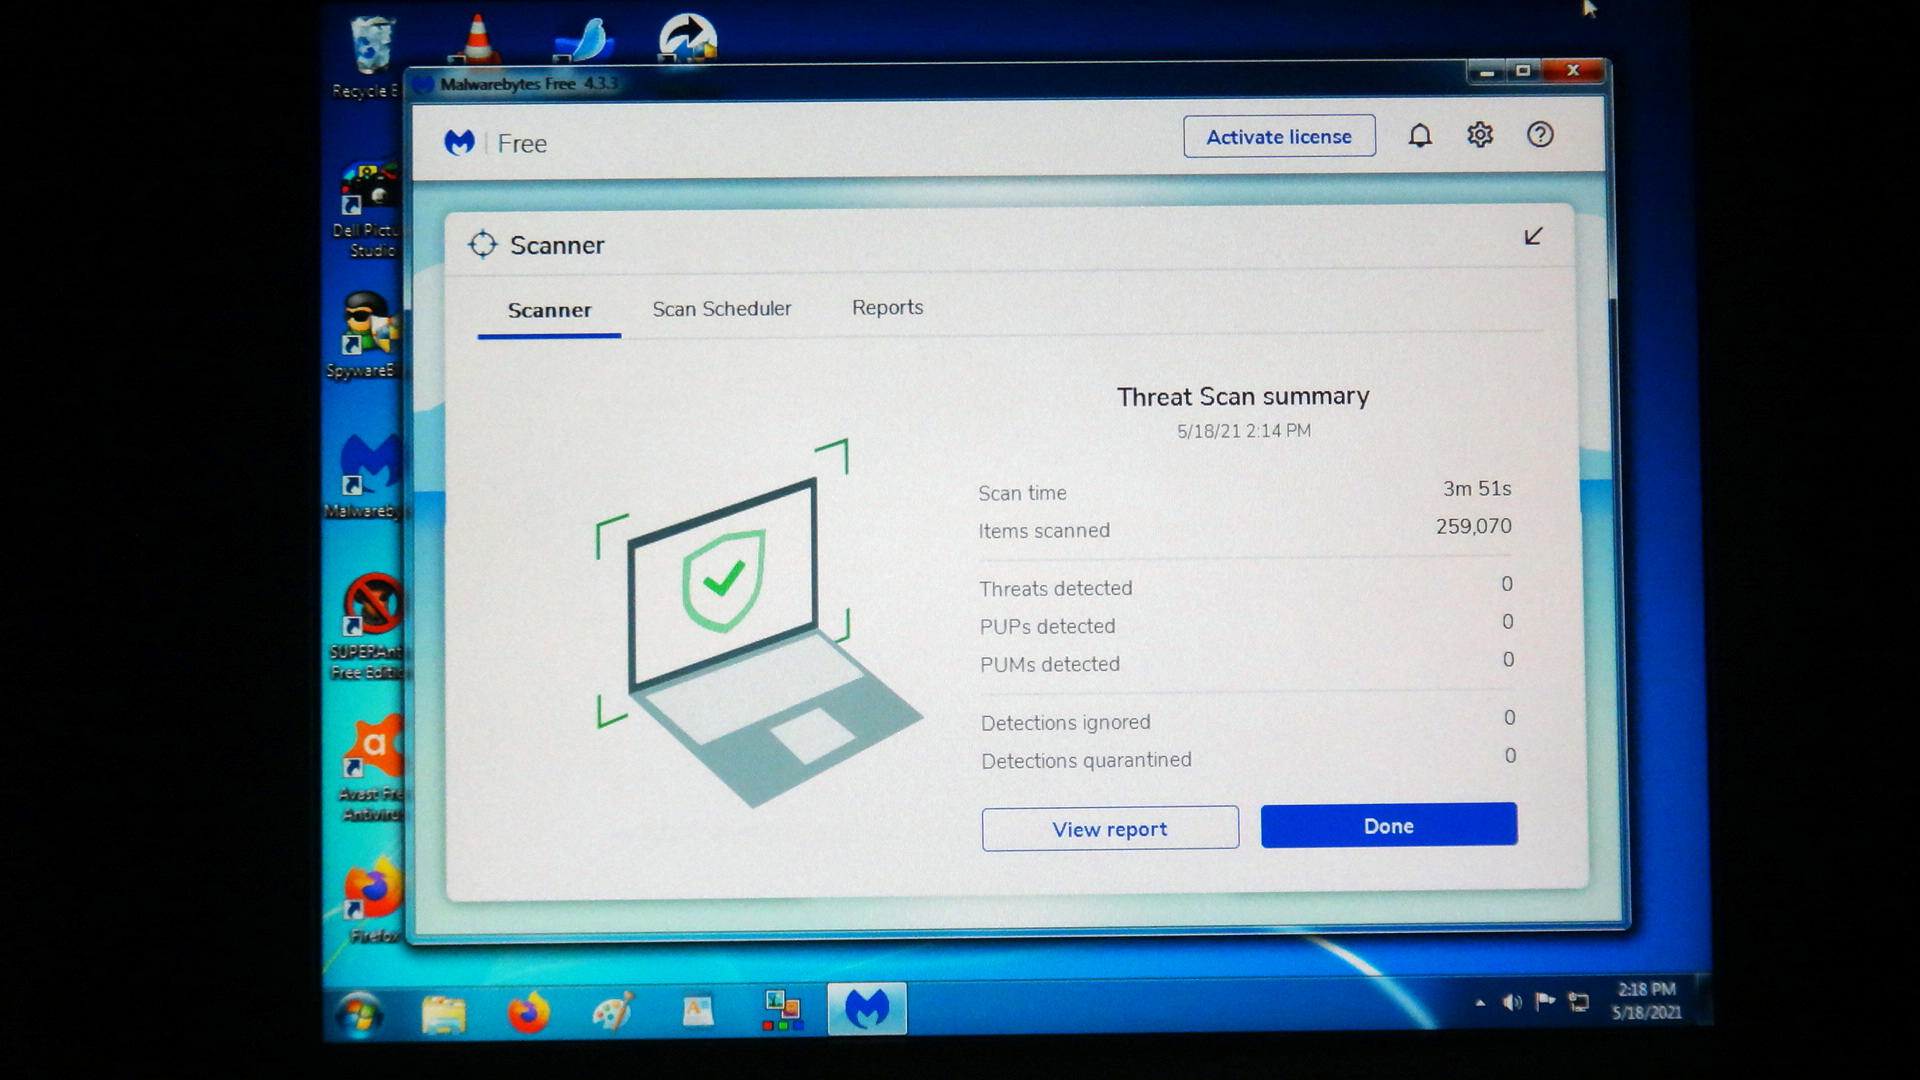Select the SpywareBlaster desktop shortcut
The width and height of the screenshot is (1920, 1080).
364,335
